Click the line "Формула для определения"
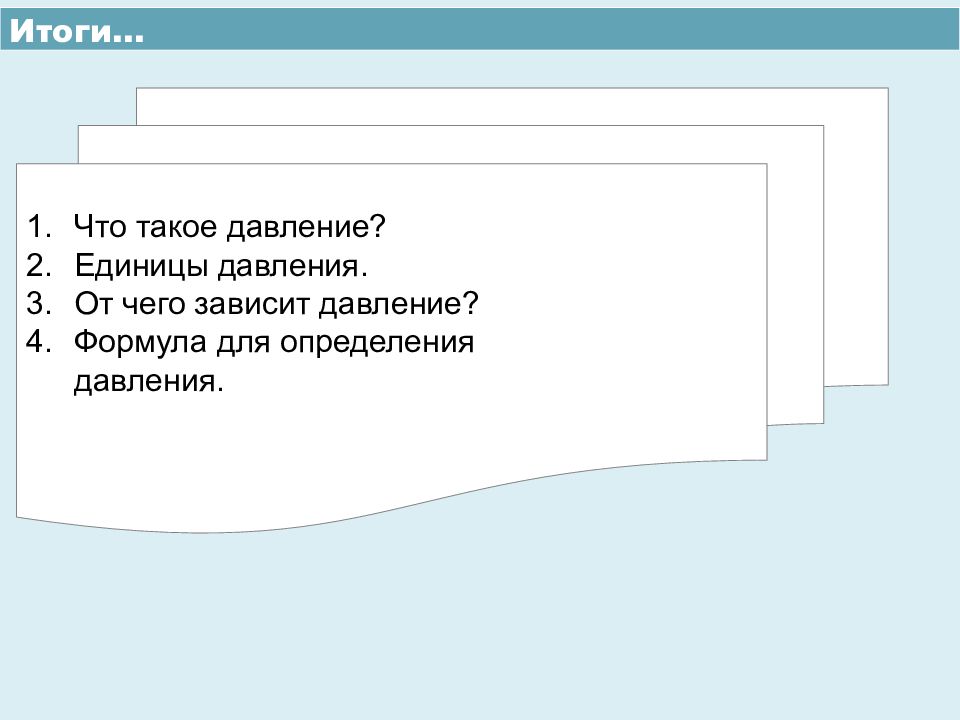960x720 pixels. (x=272, y=343)
